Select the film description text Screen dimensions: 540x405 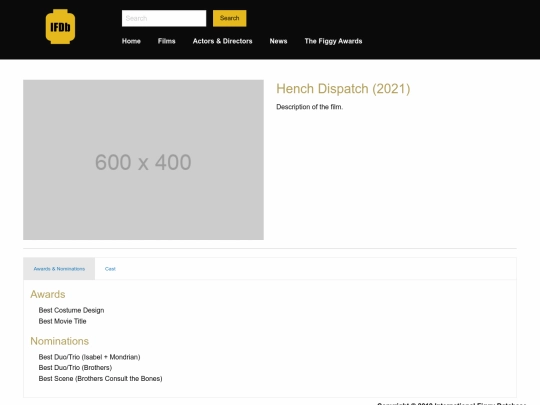click(x=309, y=107)
